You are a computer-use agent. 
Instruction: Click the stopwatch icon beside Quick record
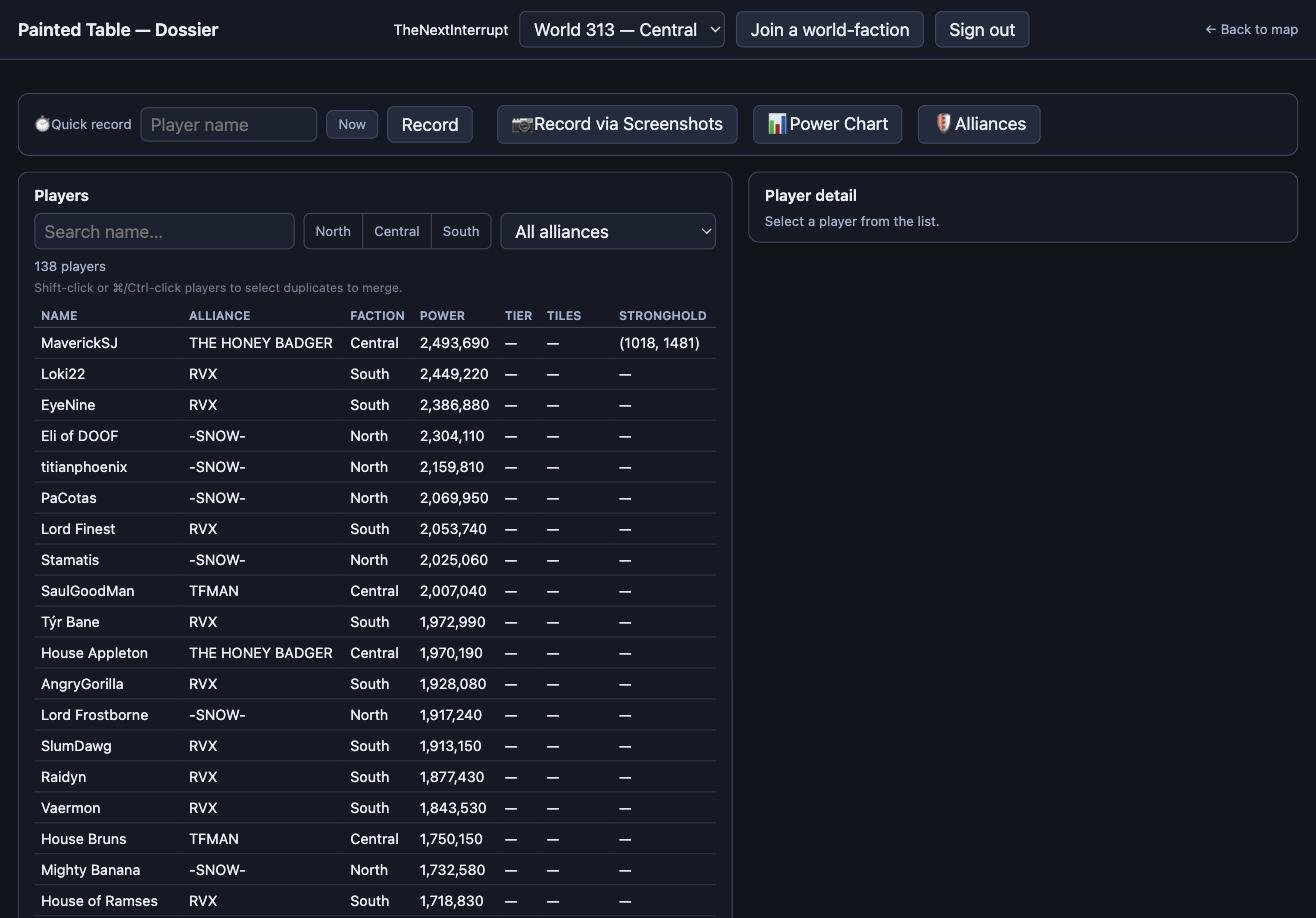click(x=42, y=124)
